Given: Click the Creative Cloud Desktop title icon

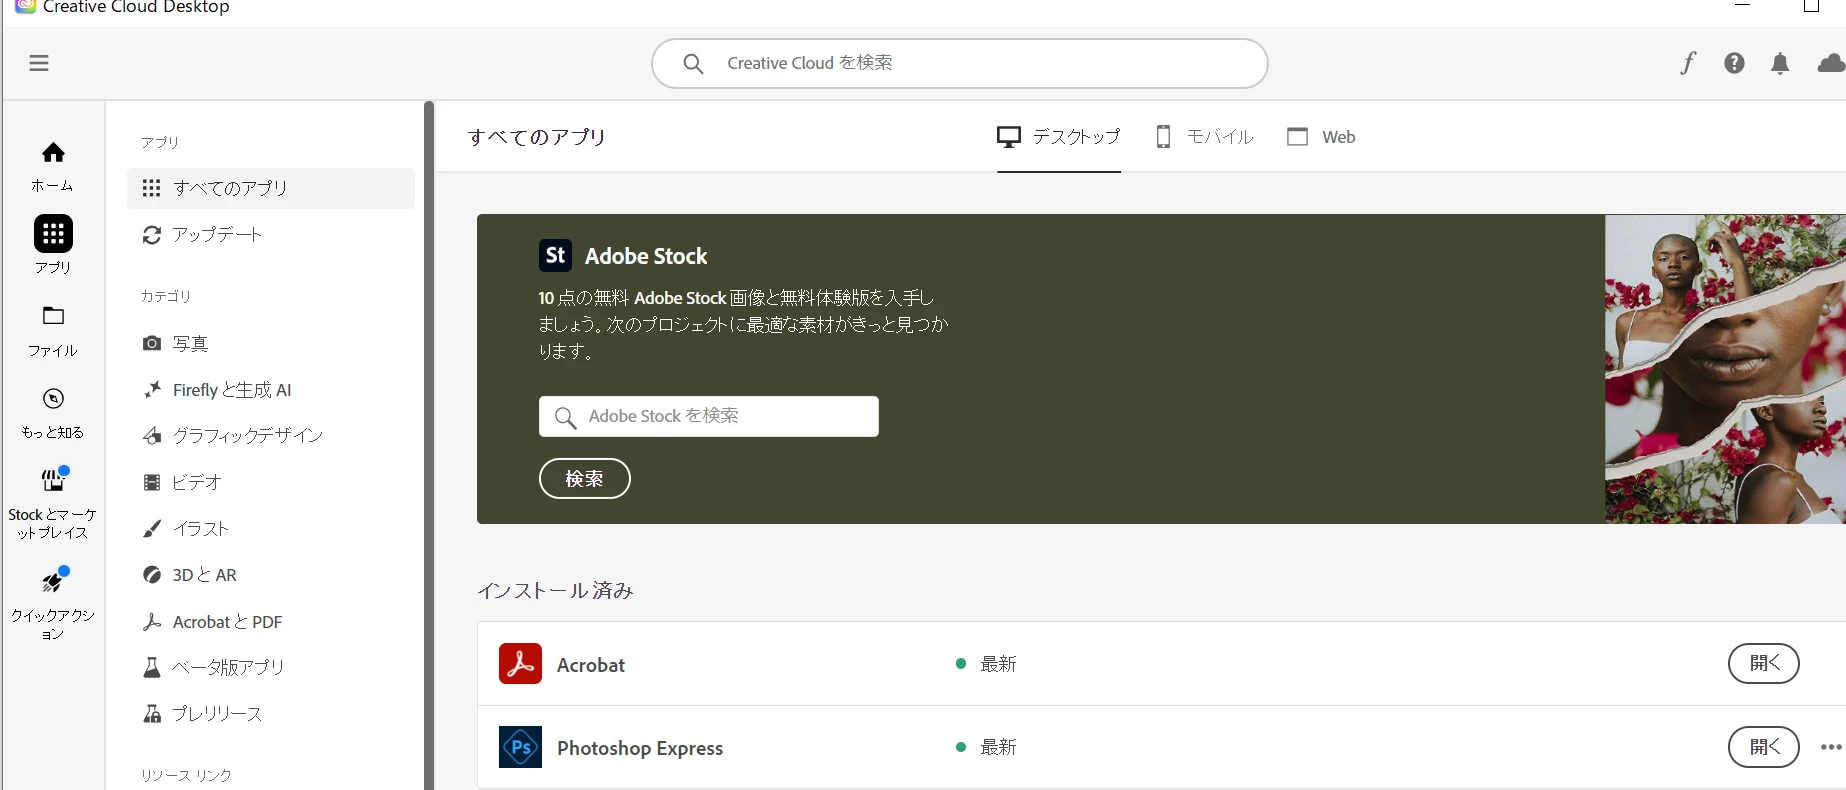Looking at the screenshot, I should [25, 6].
